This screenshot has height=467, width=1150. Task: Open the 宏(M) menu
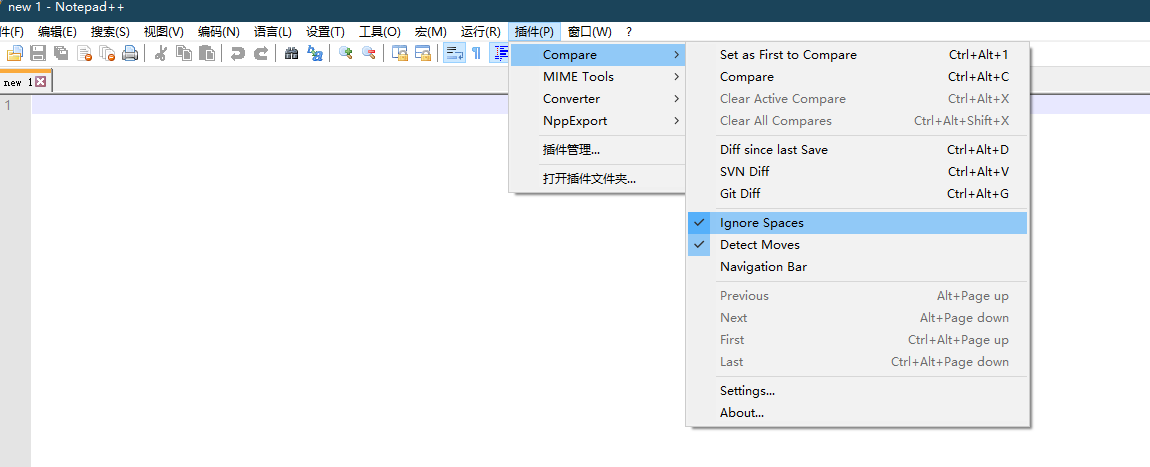[431, 32]
